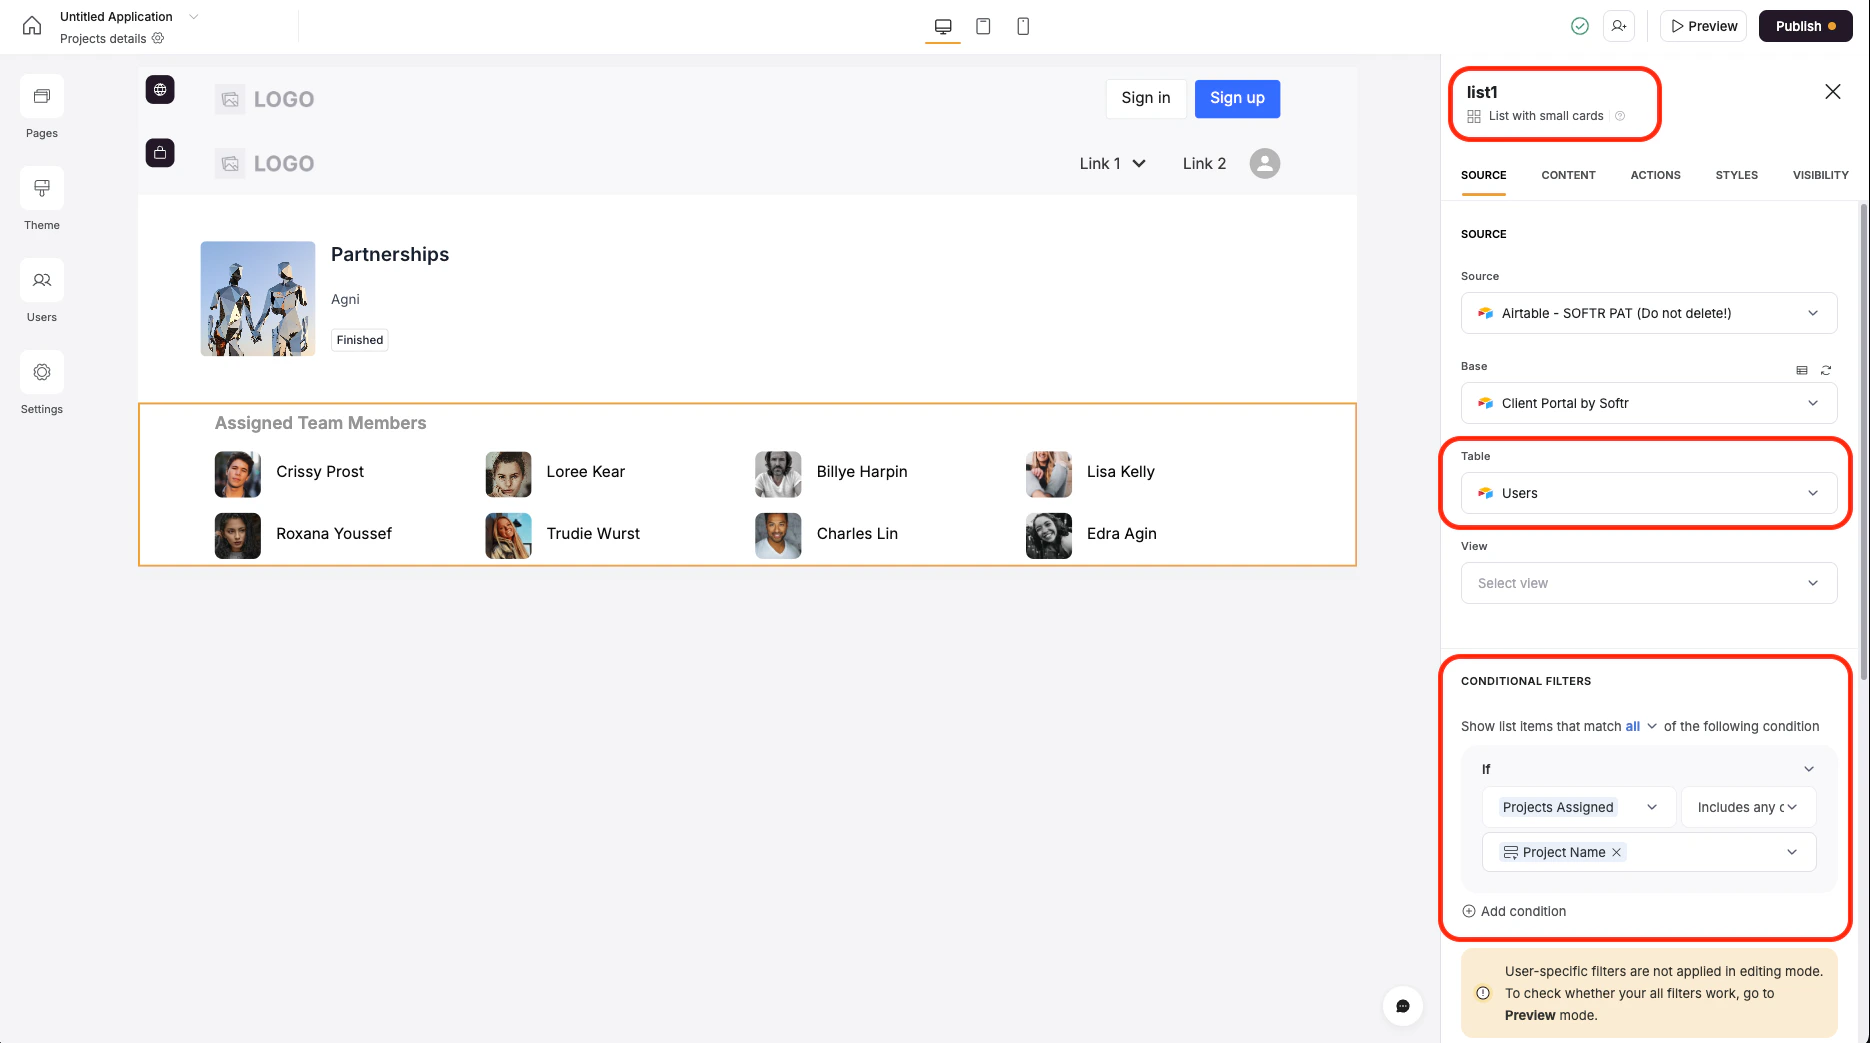Open the Project Name value dropdown
The image size is (1870, 1043).
(x=1649, y=852)
